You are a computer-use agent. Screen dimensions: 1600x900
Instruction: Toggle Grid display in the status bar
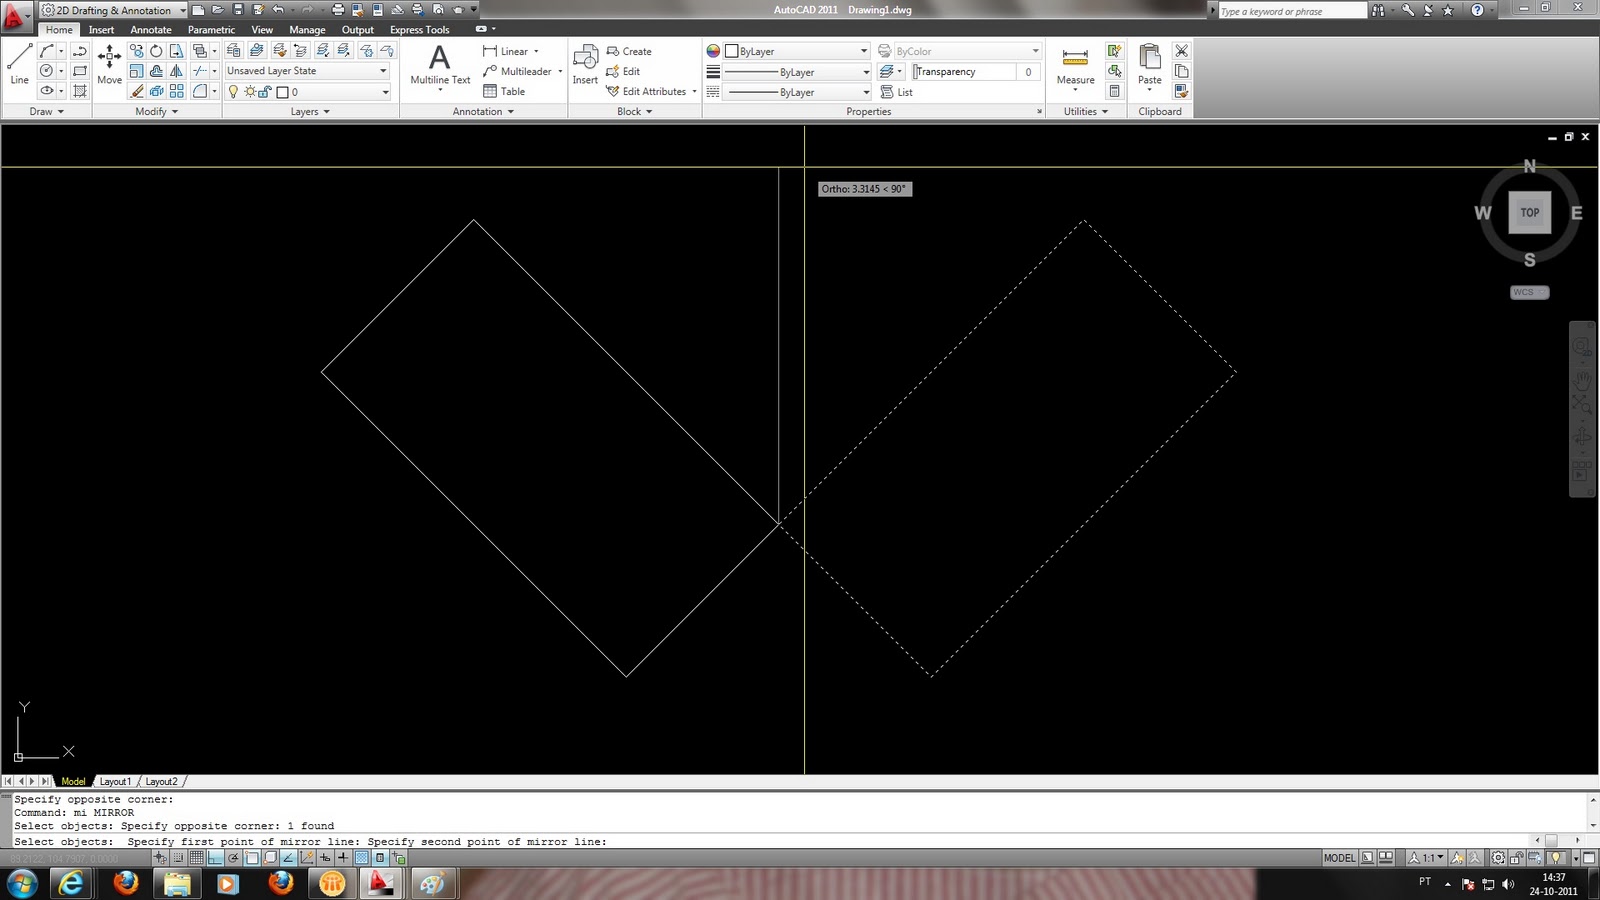click(x=195, y=858)
